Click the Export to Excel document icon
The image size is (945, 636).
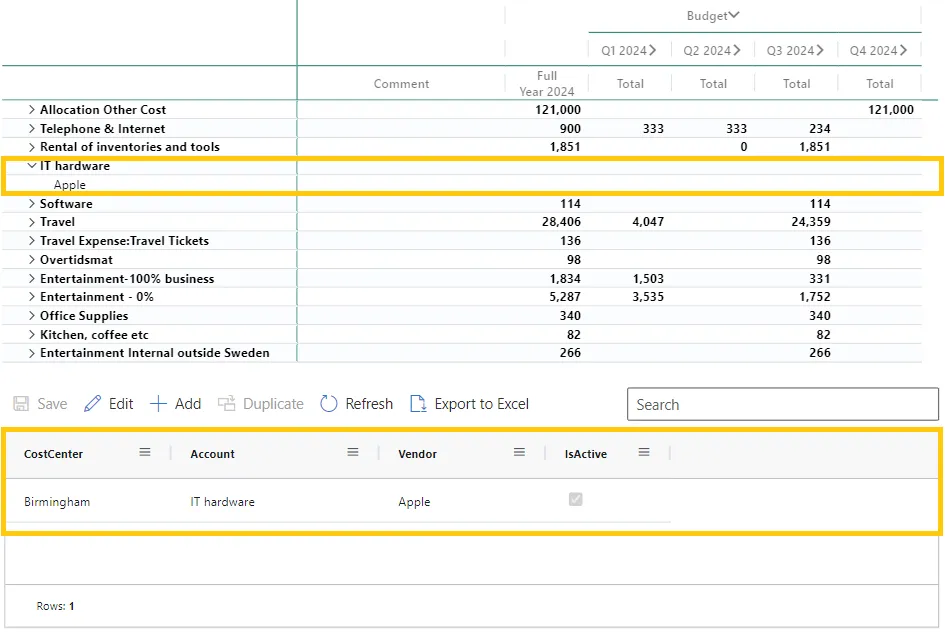click(x=418, y=404)
